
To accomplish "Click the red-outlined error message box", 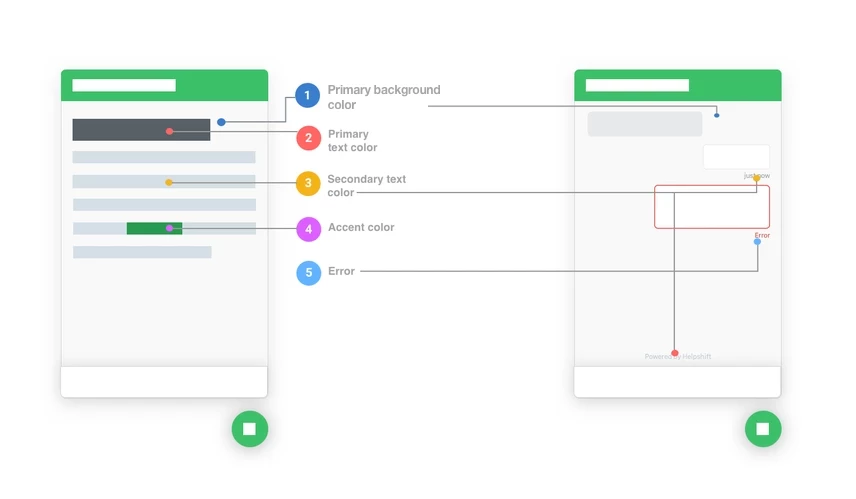I will pos(711,206).
